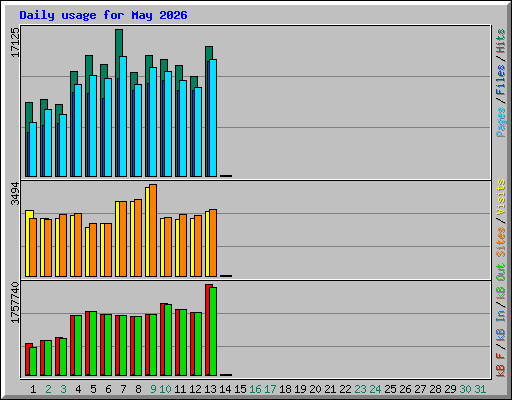This screenshot has height=400, width=512.
Task: Click day 27 on the x-axis
Action: 420,389
